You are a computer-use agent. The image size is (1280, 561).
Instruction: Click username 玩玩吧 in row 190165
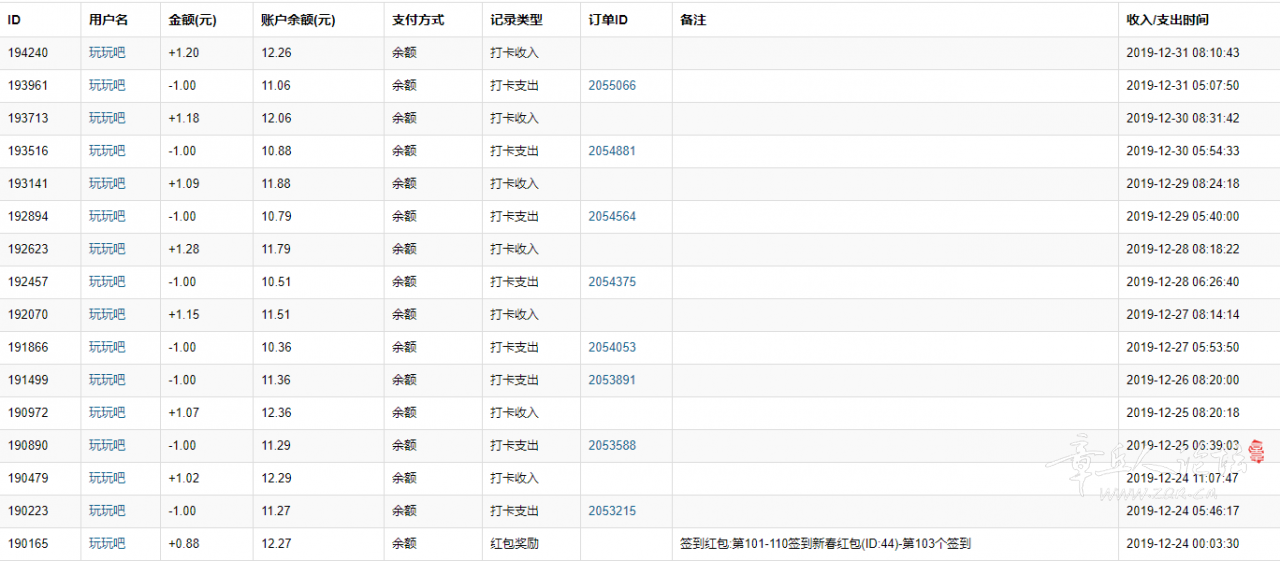107,544
